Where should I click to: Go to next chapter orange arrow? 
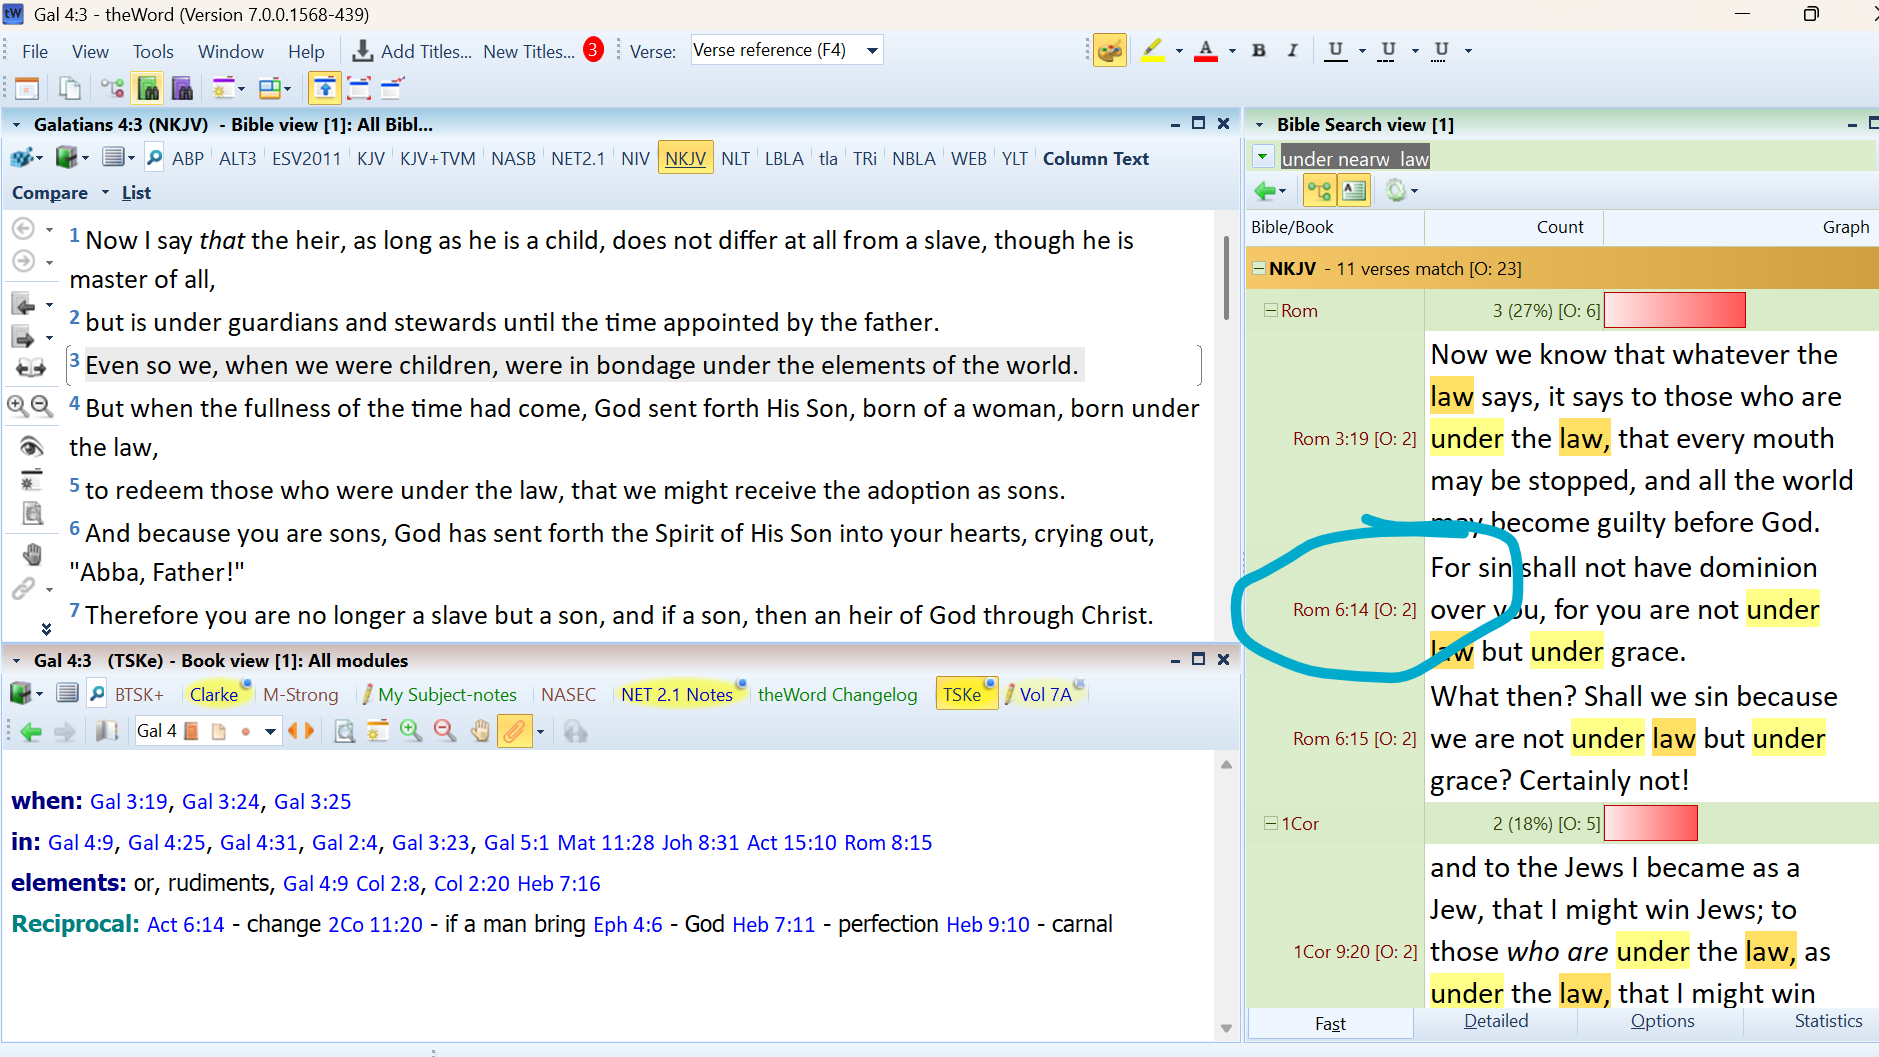309,731
